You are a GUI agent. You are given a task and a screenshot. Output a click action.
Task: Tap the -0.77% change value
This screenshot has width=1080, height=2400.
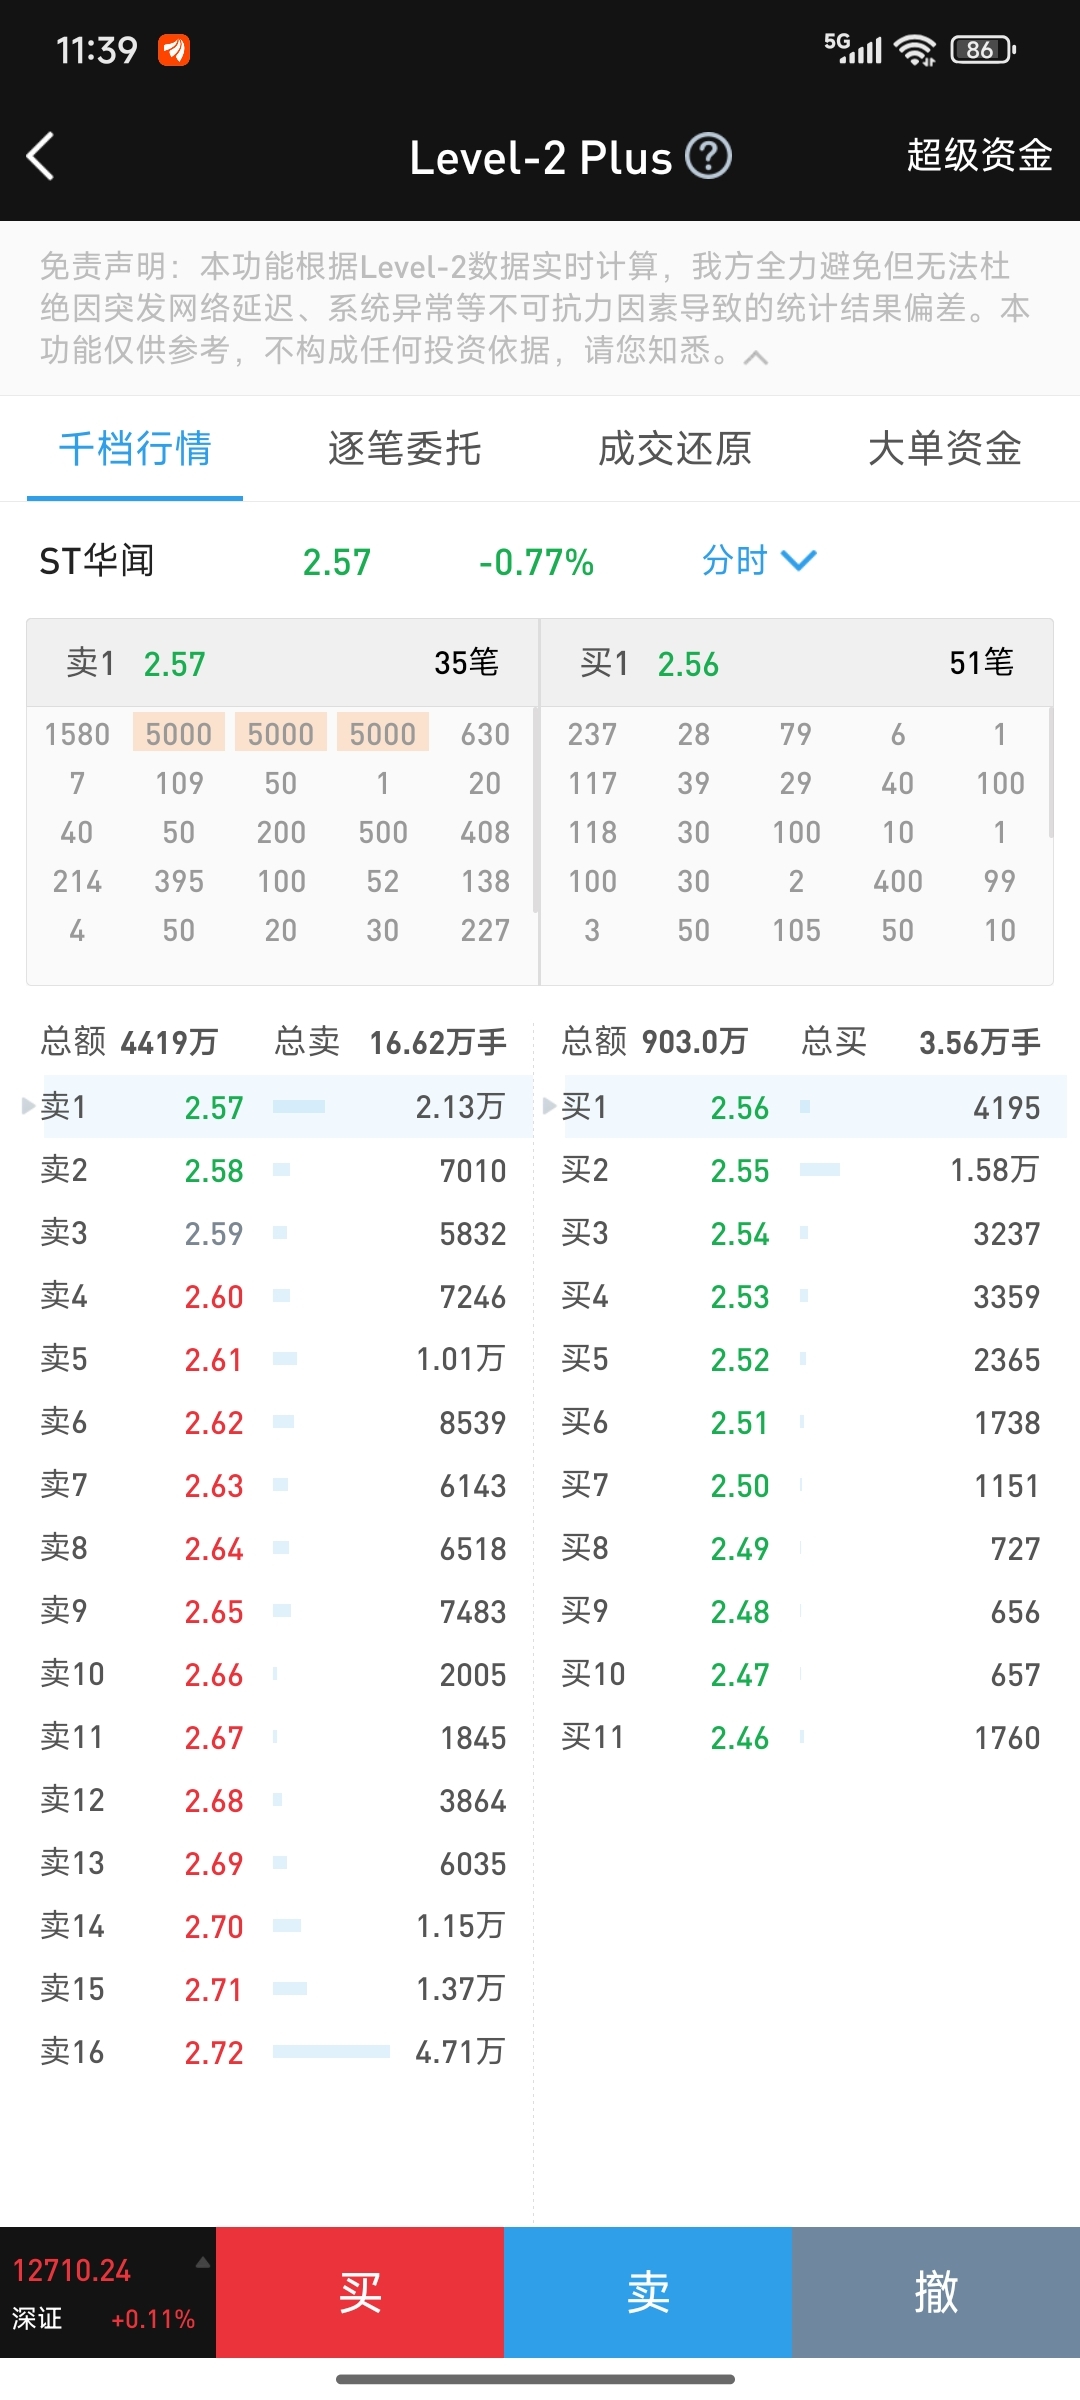coord(536,562)
